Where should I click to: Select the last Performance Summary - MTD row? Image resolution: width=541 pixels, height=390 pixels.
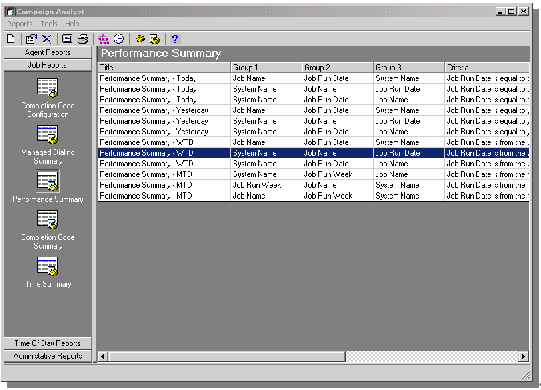tap(313, 196)
